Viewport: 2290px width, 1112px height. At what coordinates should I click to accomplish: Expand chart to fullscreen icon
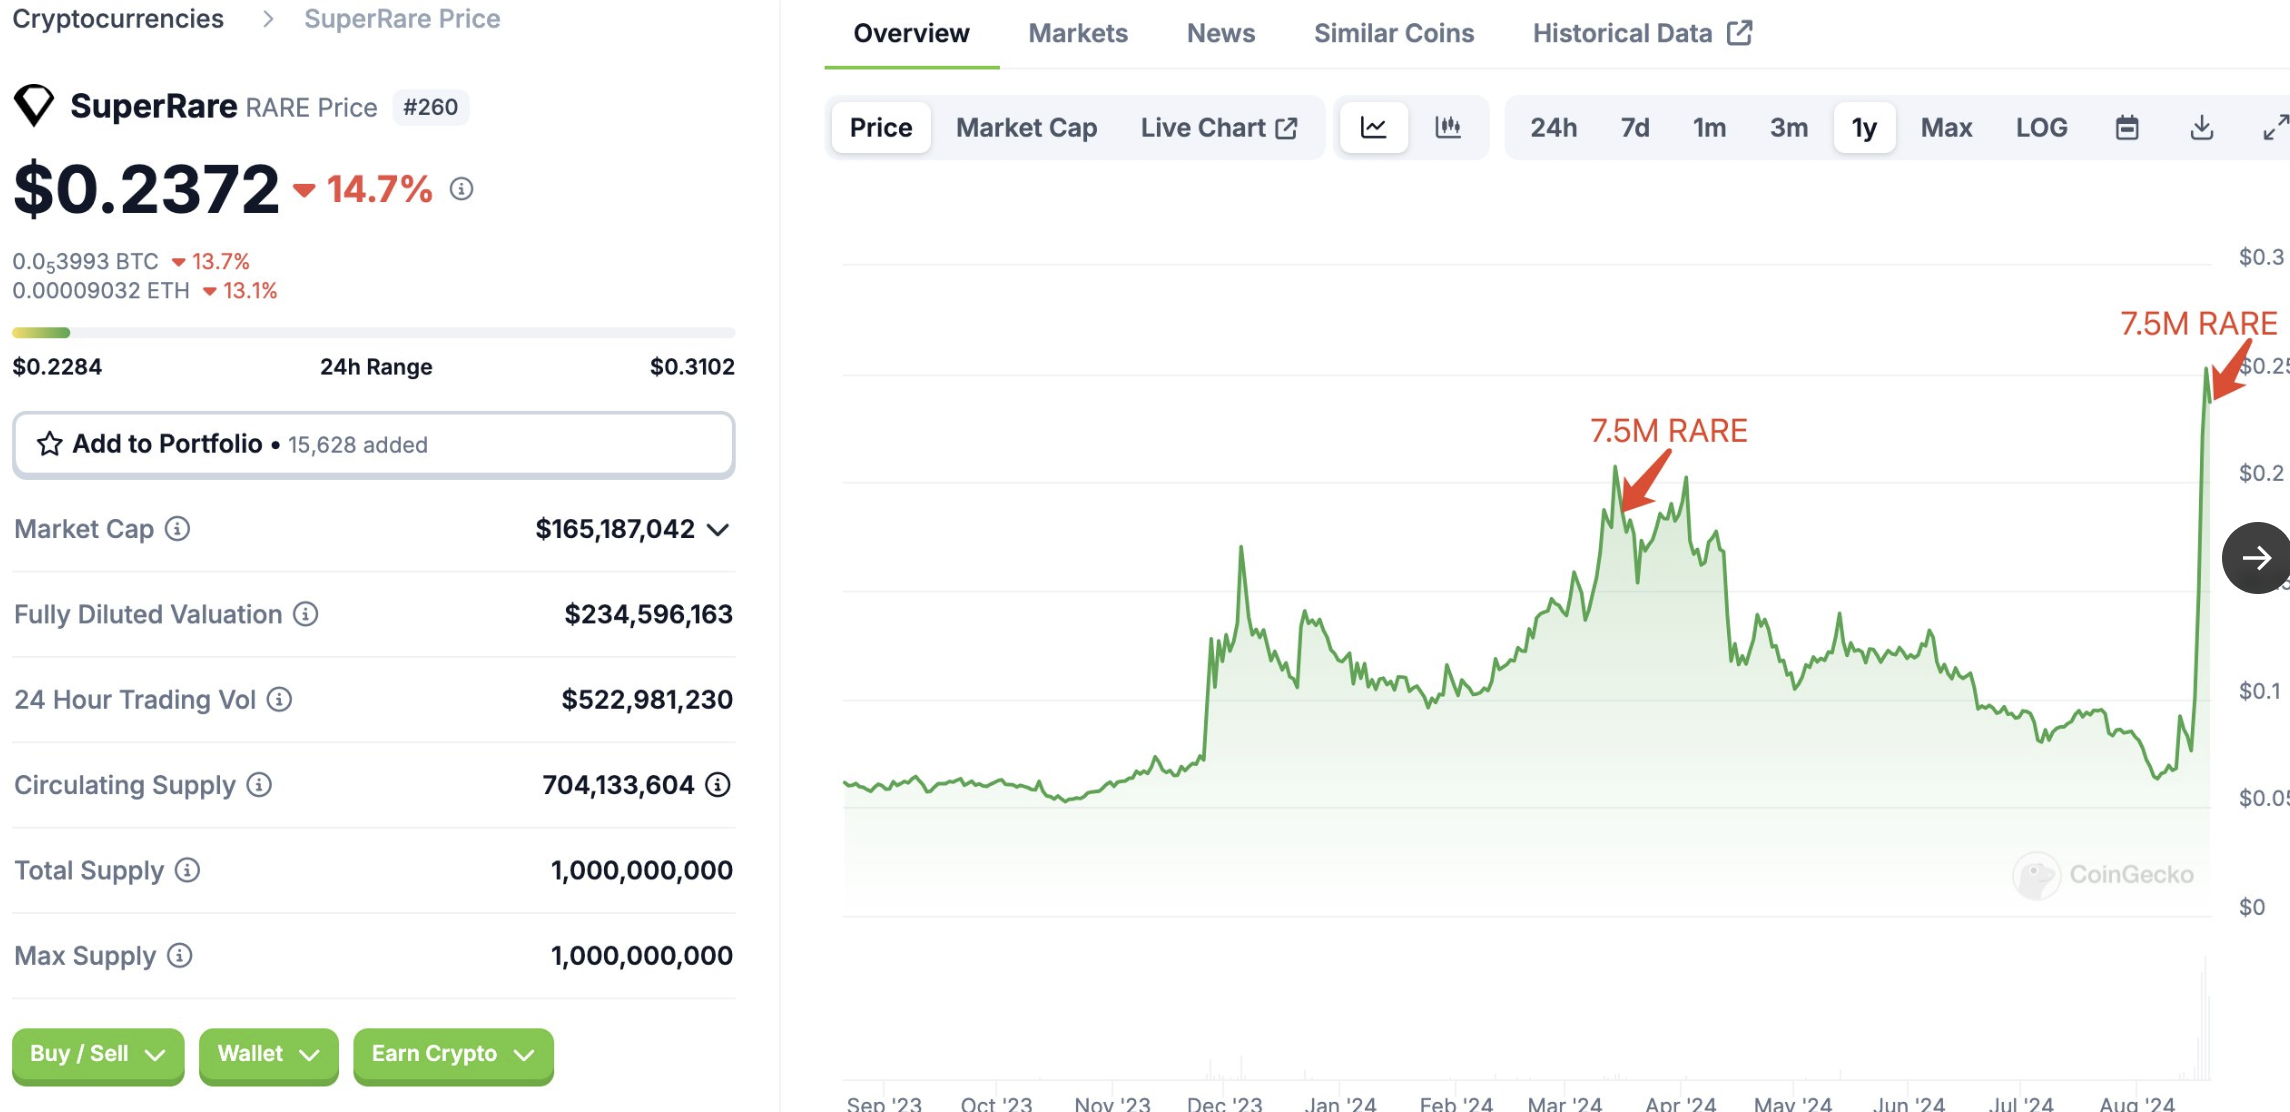tap(2275, 127)
